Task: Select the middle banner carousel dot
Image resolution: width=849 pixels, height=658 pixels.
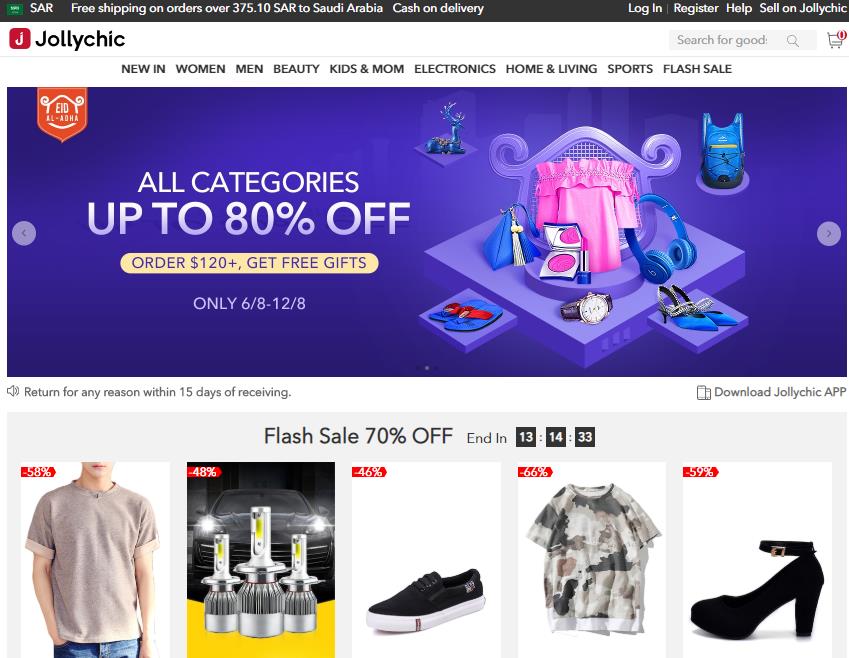Action: coord(427,368)
